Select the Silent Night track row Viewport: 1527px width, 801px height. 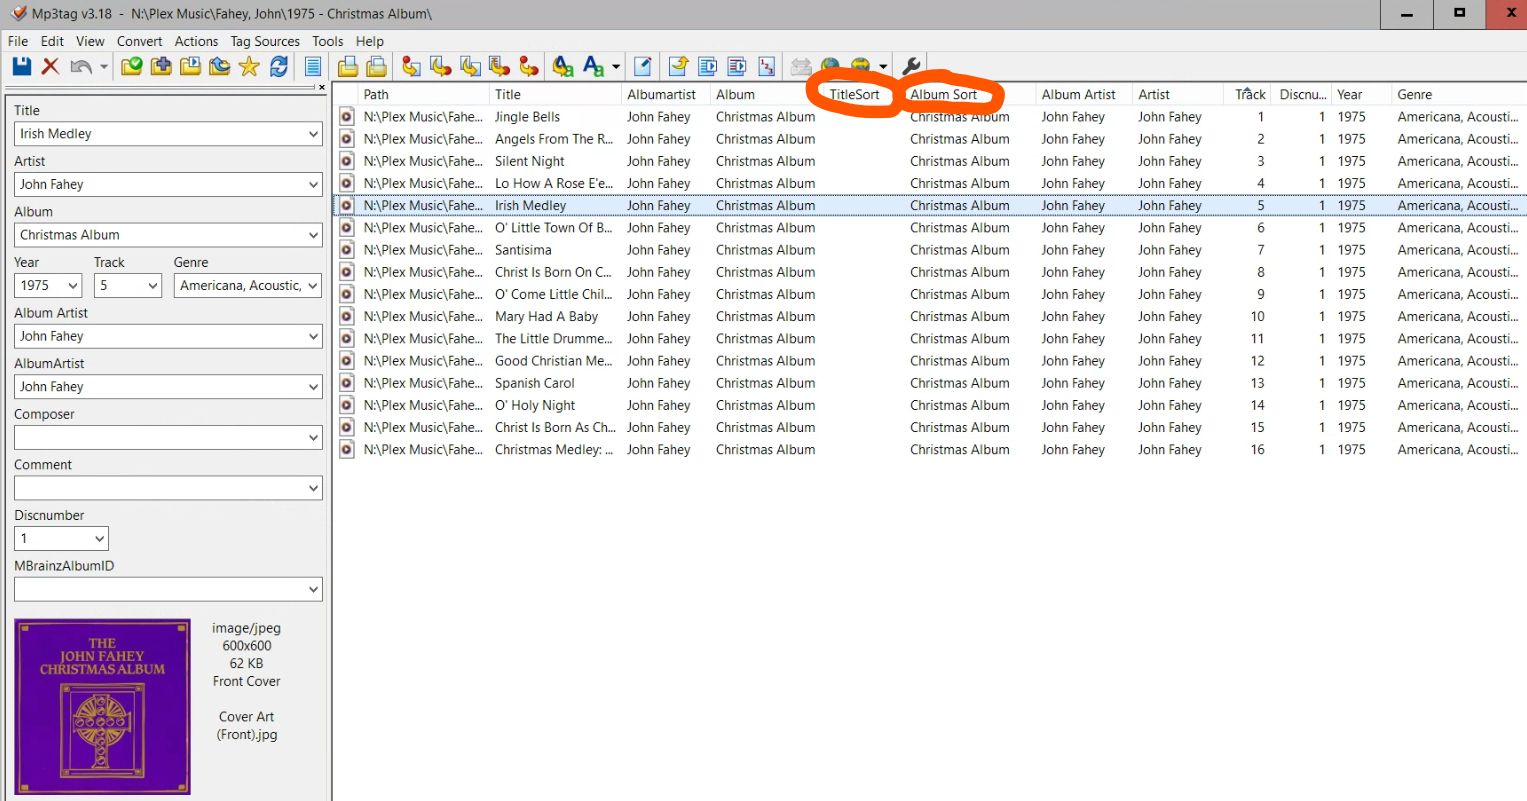click(529, 161)
